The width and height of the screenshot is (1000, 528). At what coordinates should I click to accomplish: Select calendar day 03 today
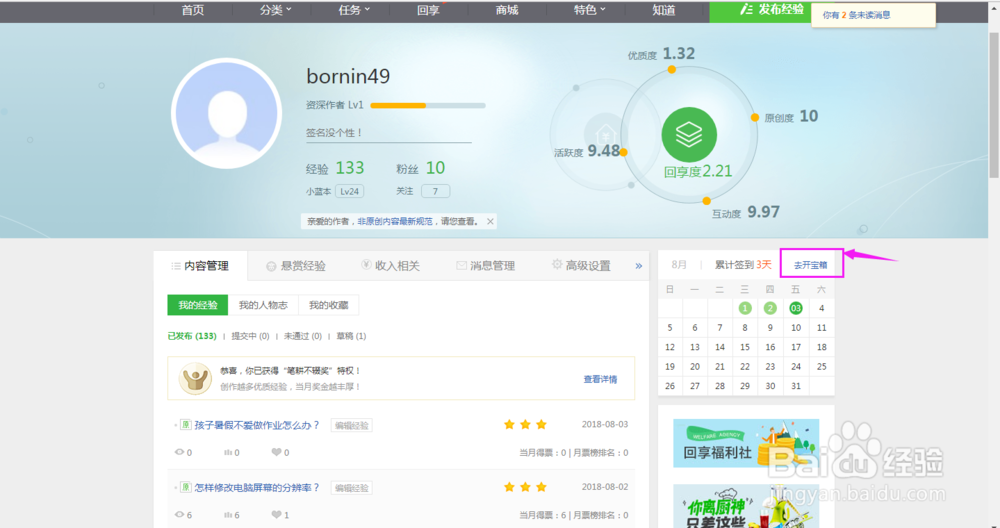coord(796,309)
